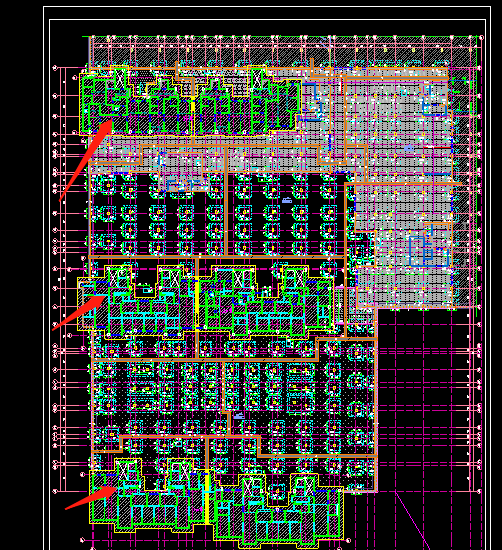Image resolution: width=502 pixels, height=550 pixels.
Task: Pick the yellow vertical bar in the bottom building
Action: 207,498
